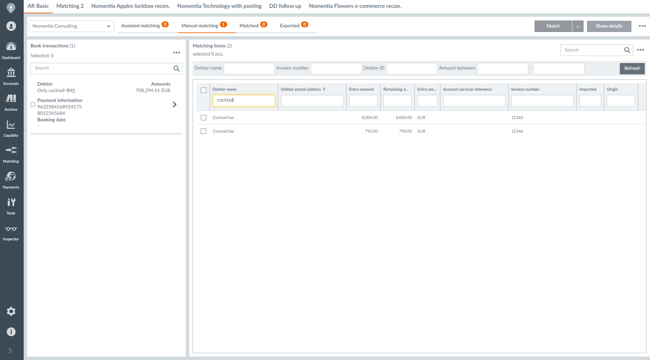The image size is (650, 360).
Task: Click payment reference 9632584268924175
Action: [59, 107]
